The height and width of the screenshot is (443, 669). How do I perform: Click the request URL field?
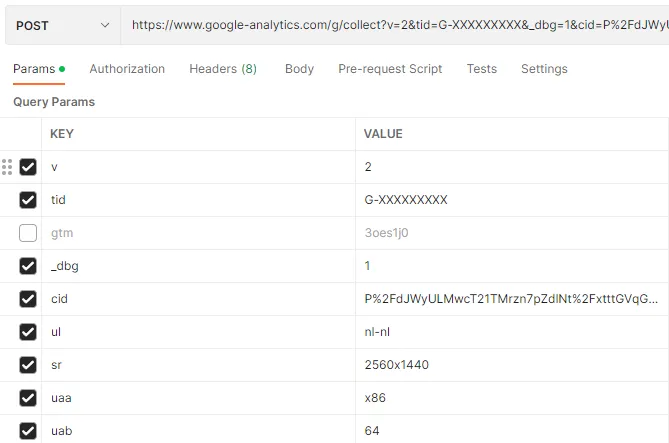pyautogui.click(x=395, y=25)
